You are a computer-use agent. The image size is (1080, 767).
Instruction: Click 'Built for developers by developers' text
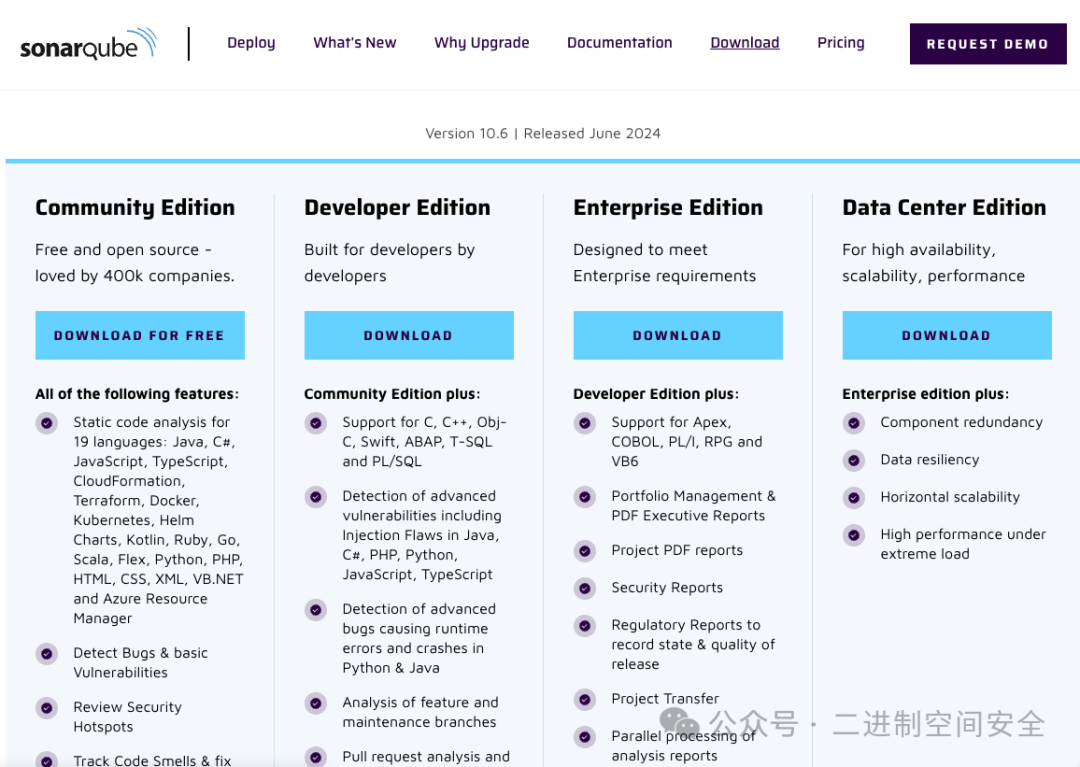click(390, 262)
